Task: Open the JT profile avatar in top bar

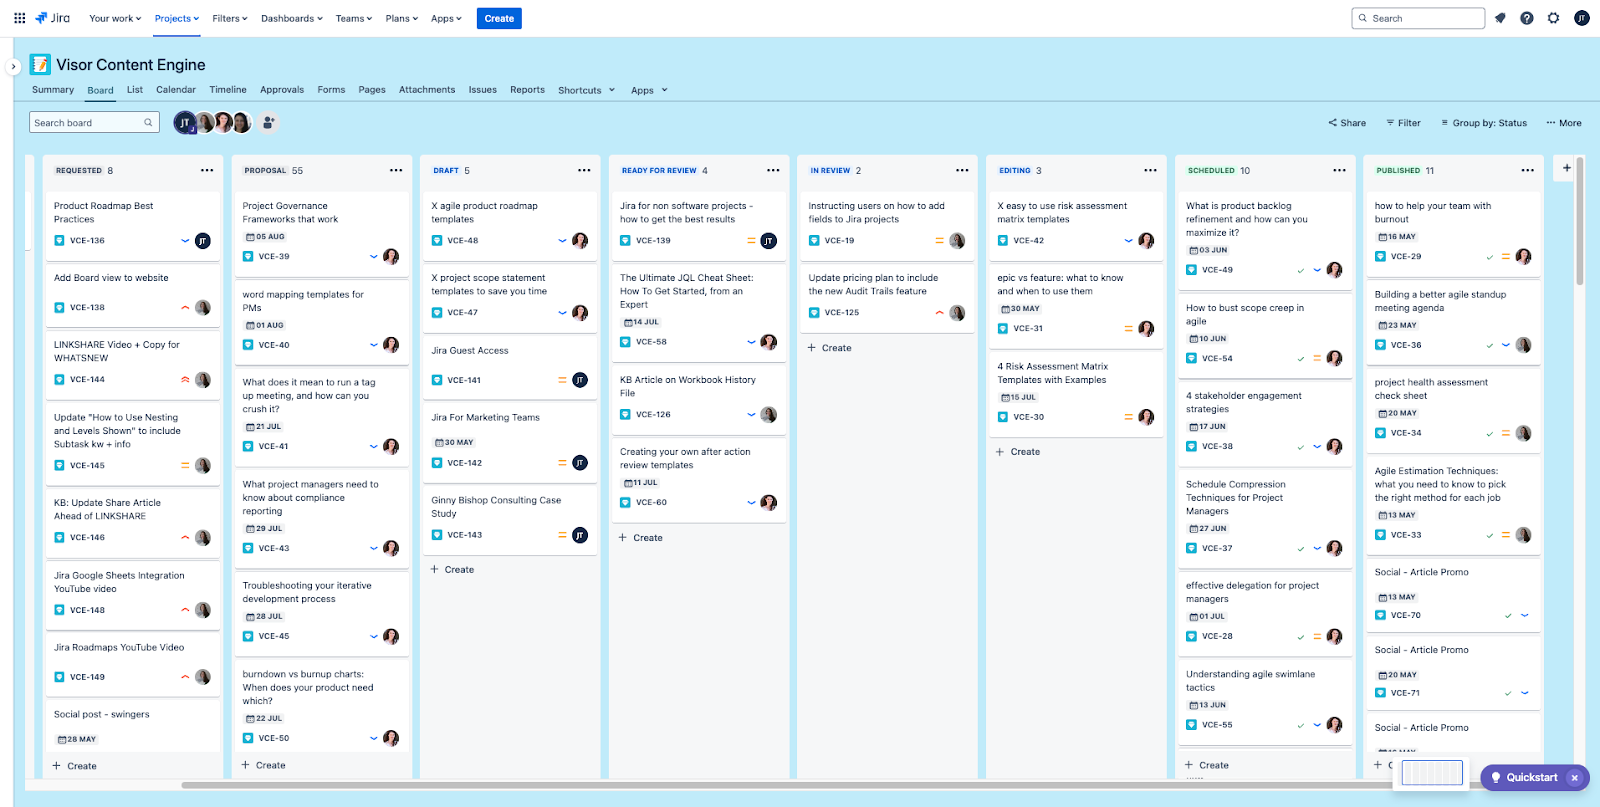Action: coord(1582,18)
